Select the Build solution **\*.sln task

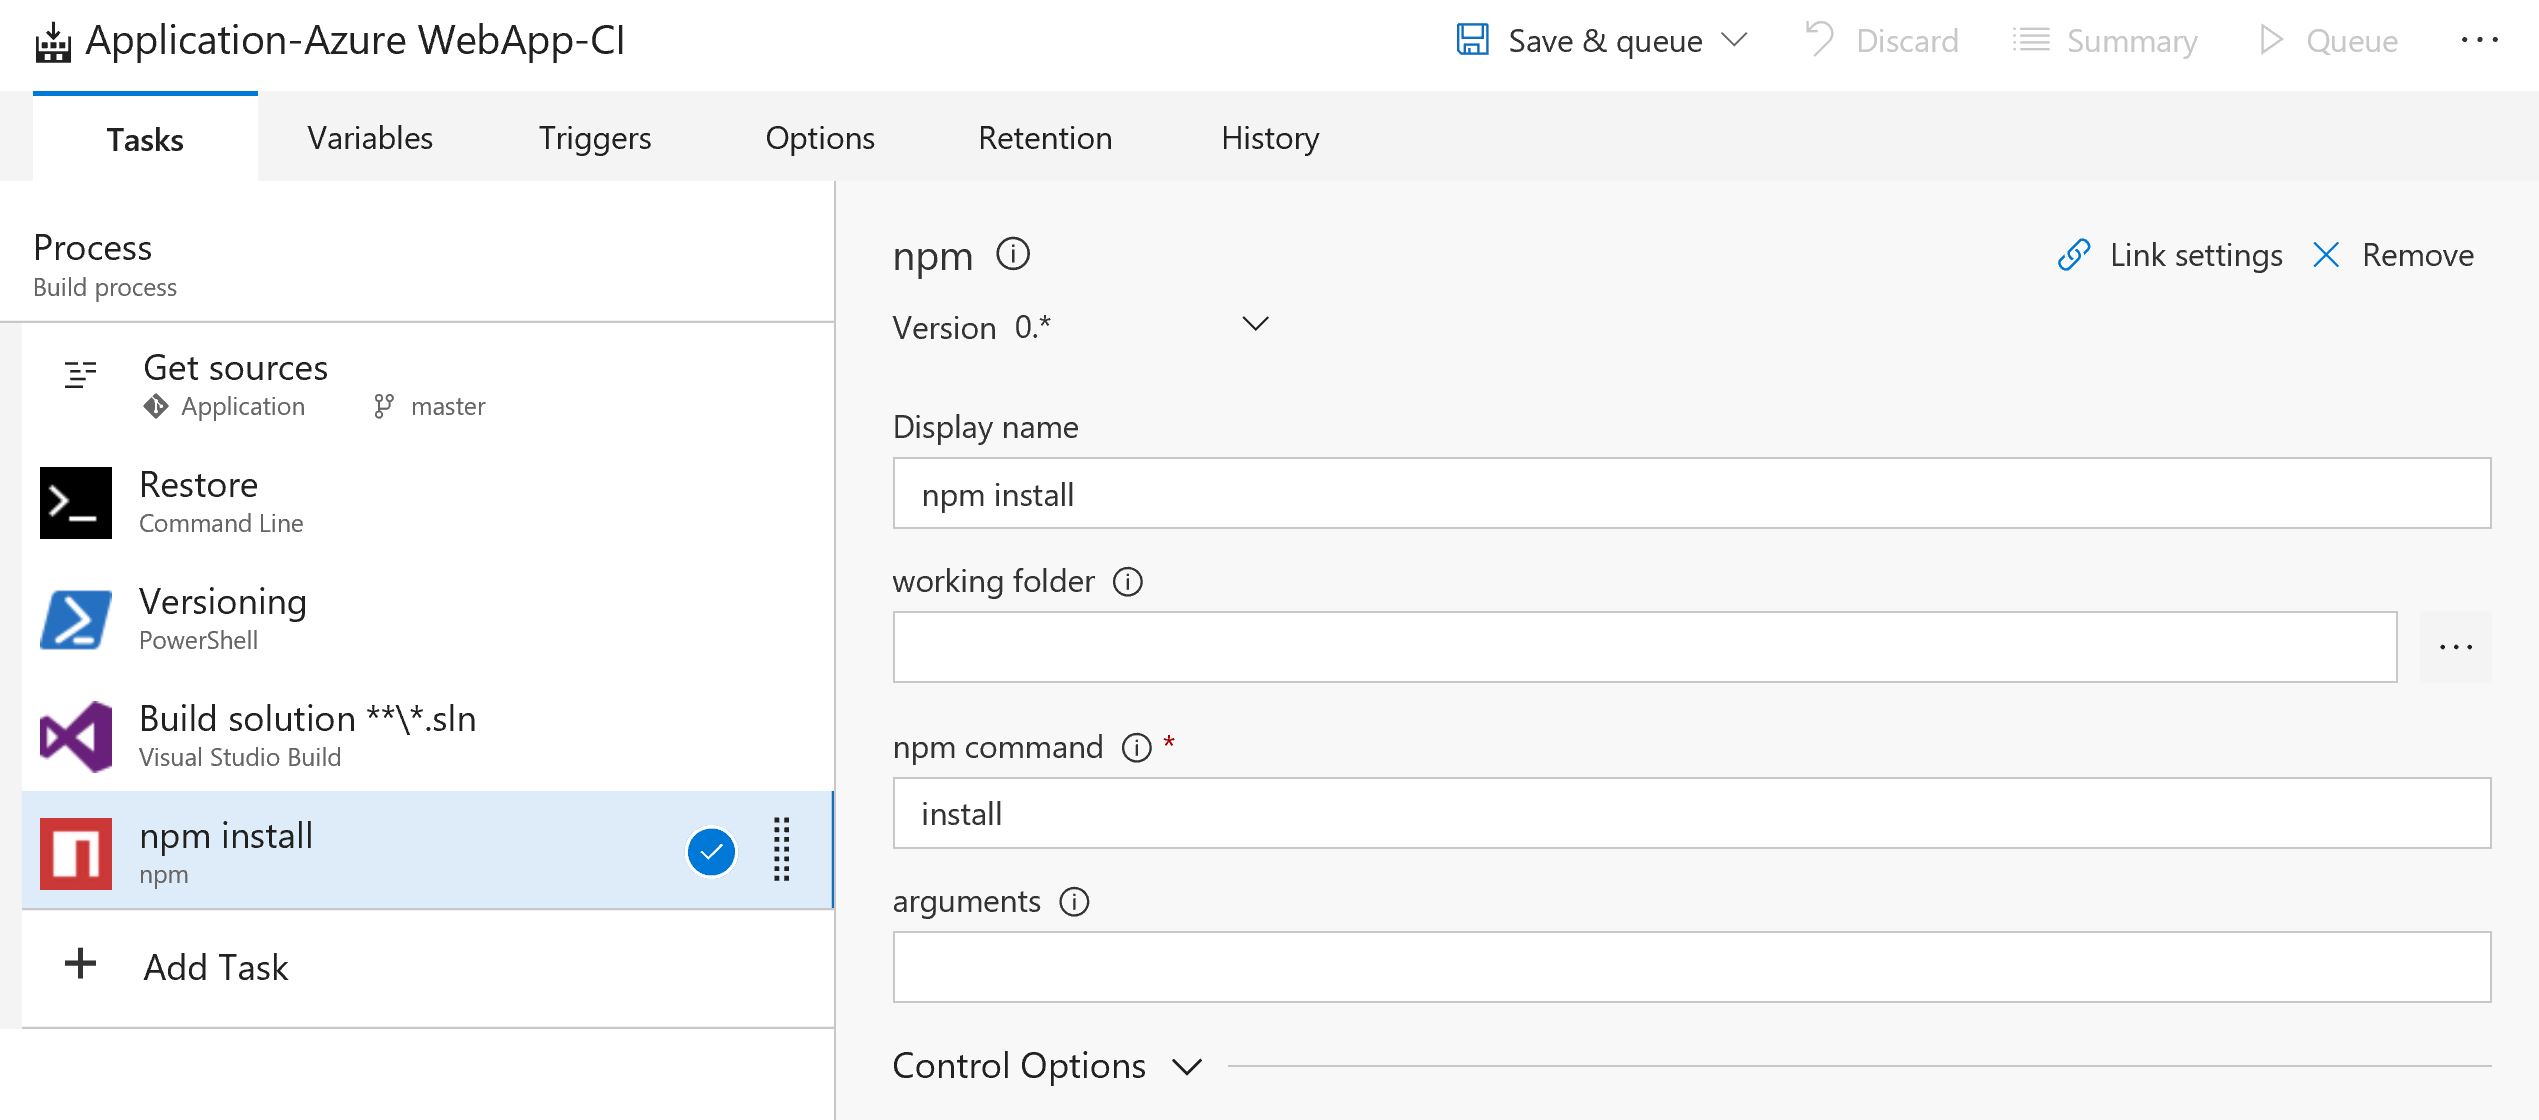coord(428,735)
